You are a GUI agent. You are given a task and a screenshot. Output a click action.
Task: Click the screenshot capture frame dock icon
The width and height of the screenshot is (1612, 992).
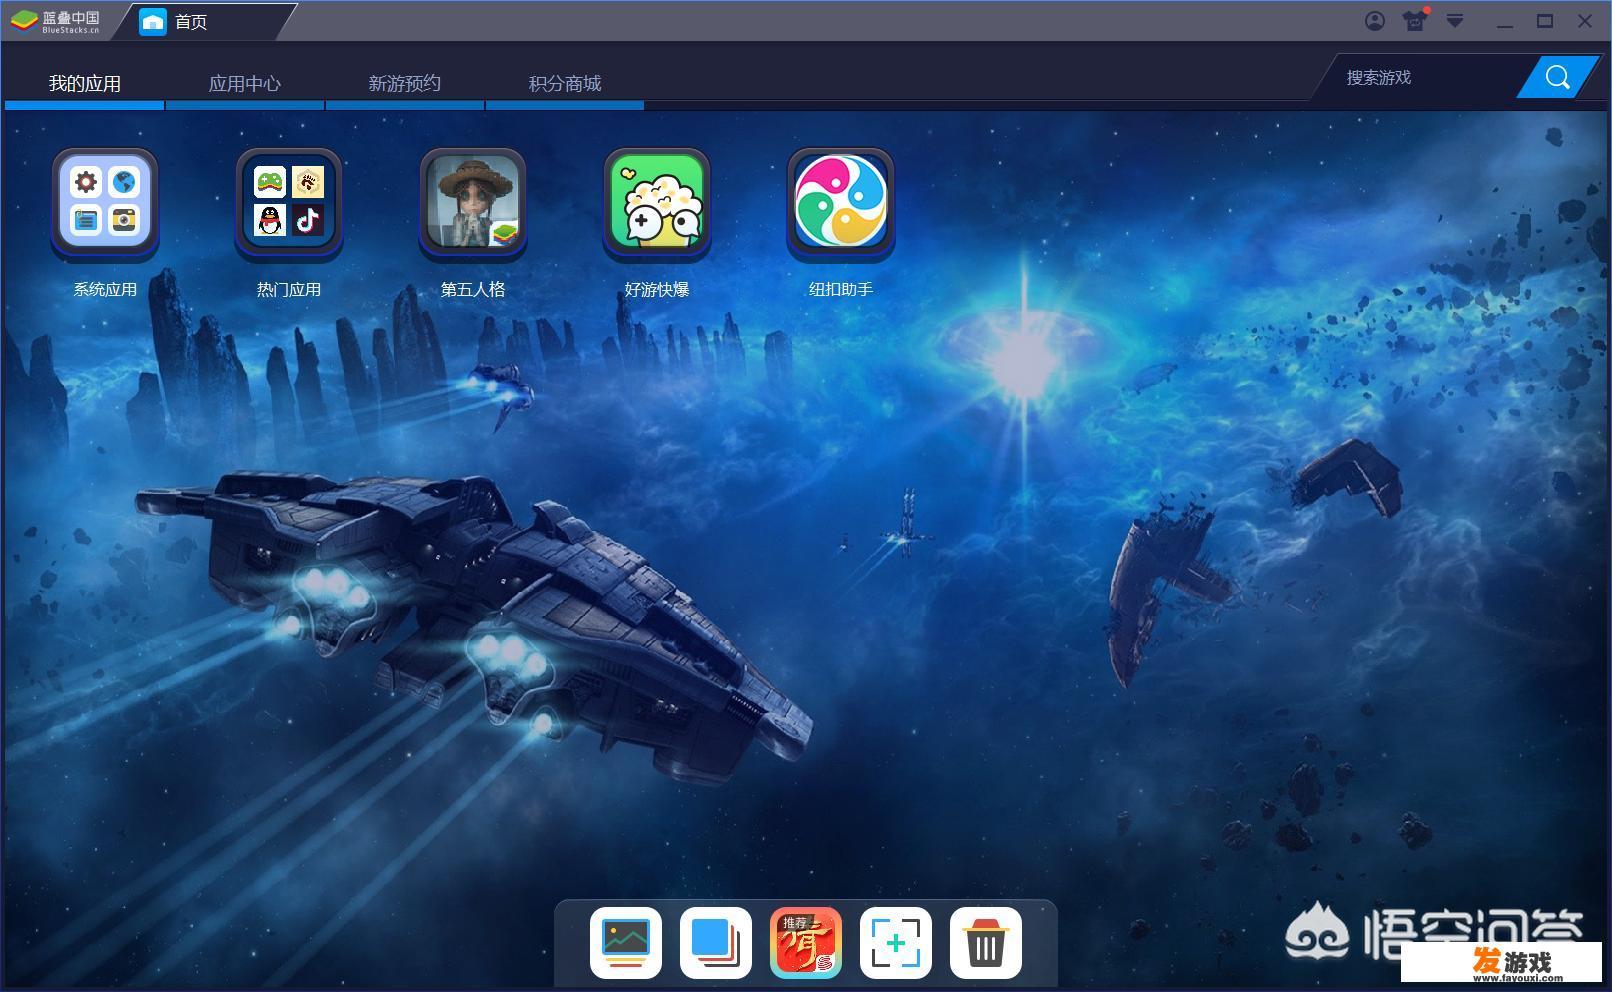(x=896, y=943)
